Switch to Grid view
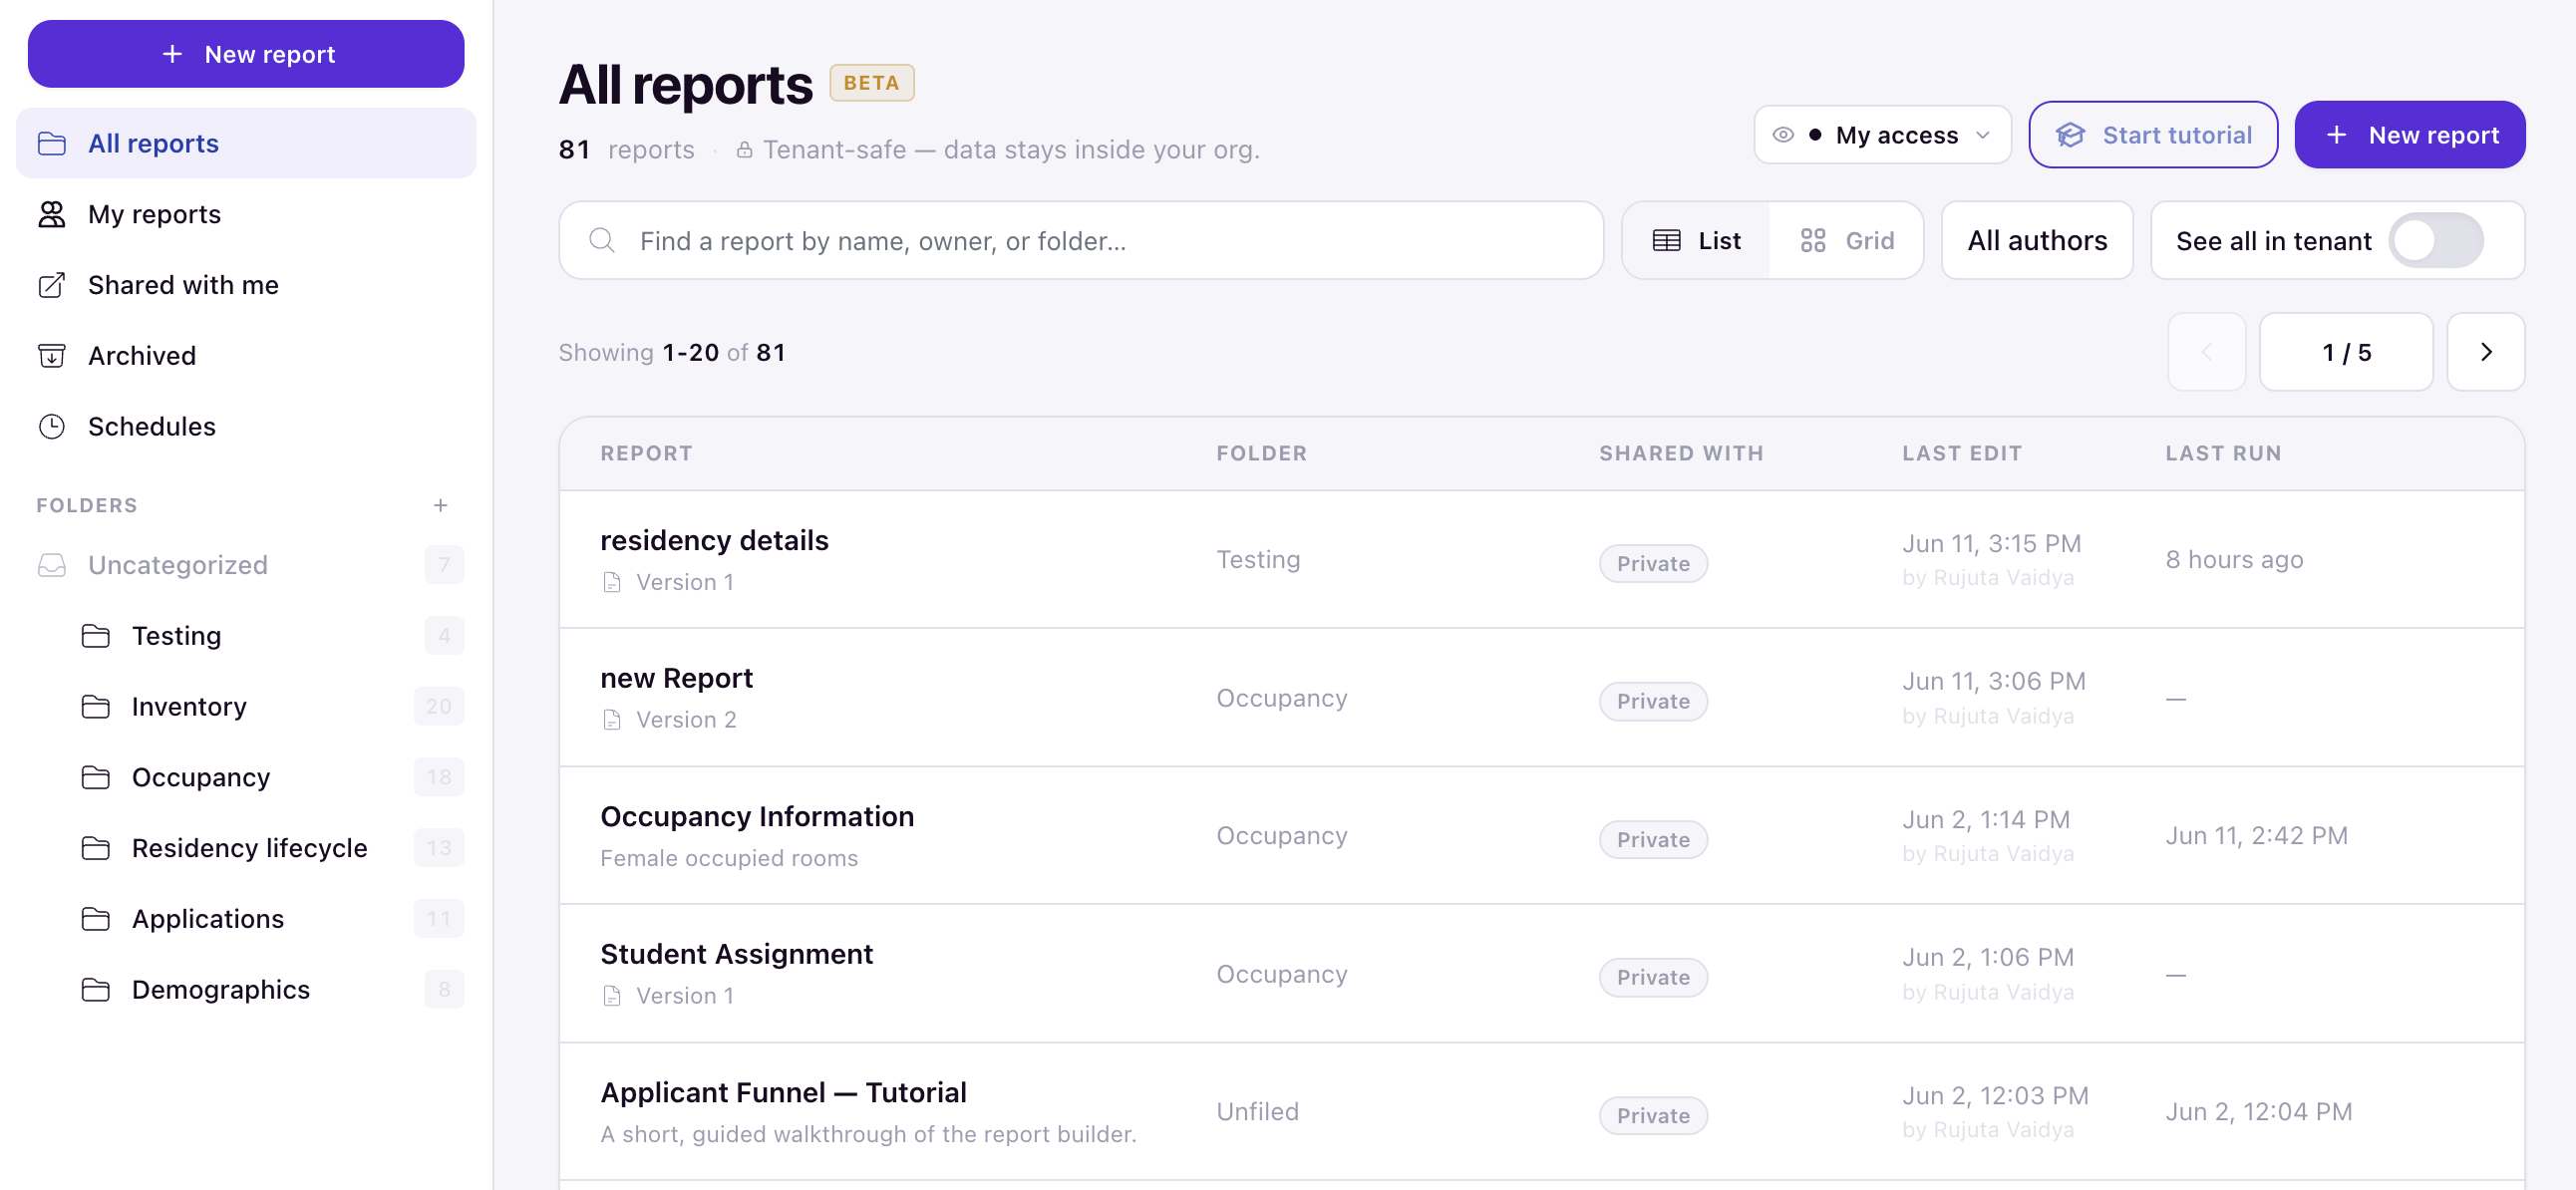Screen dimensions: 2576x1190 tap(1847, 240)
